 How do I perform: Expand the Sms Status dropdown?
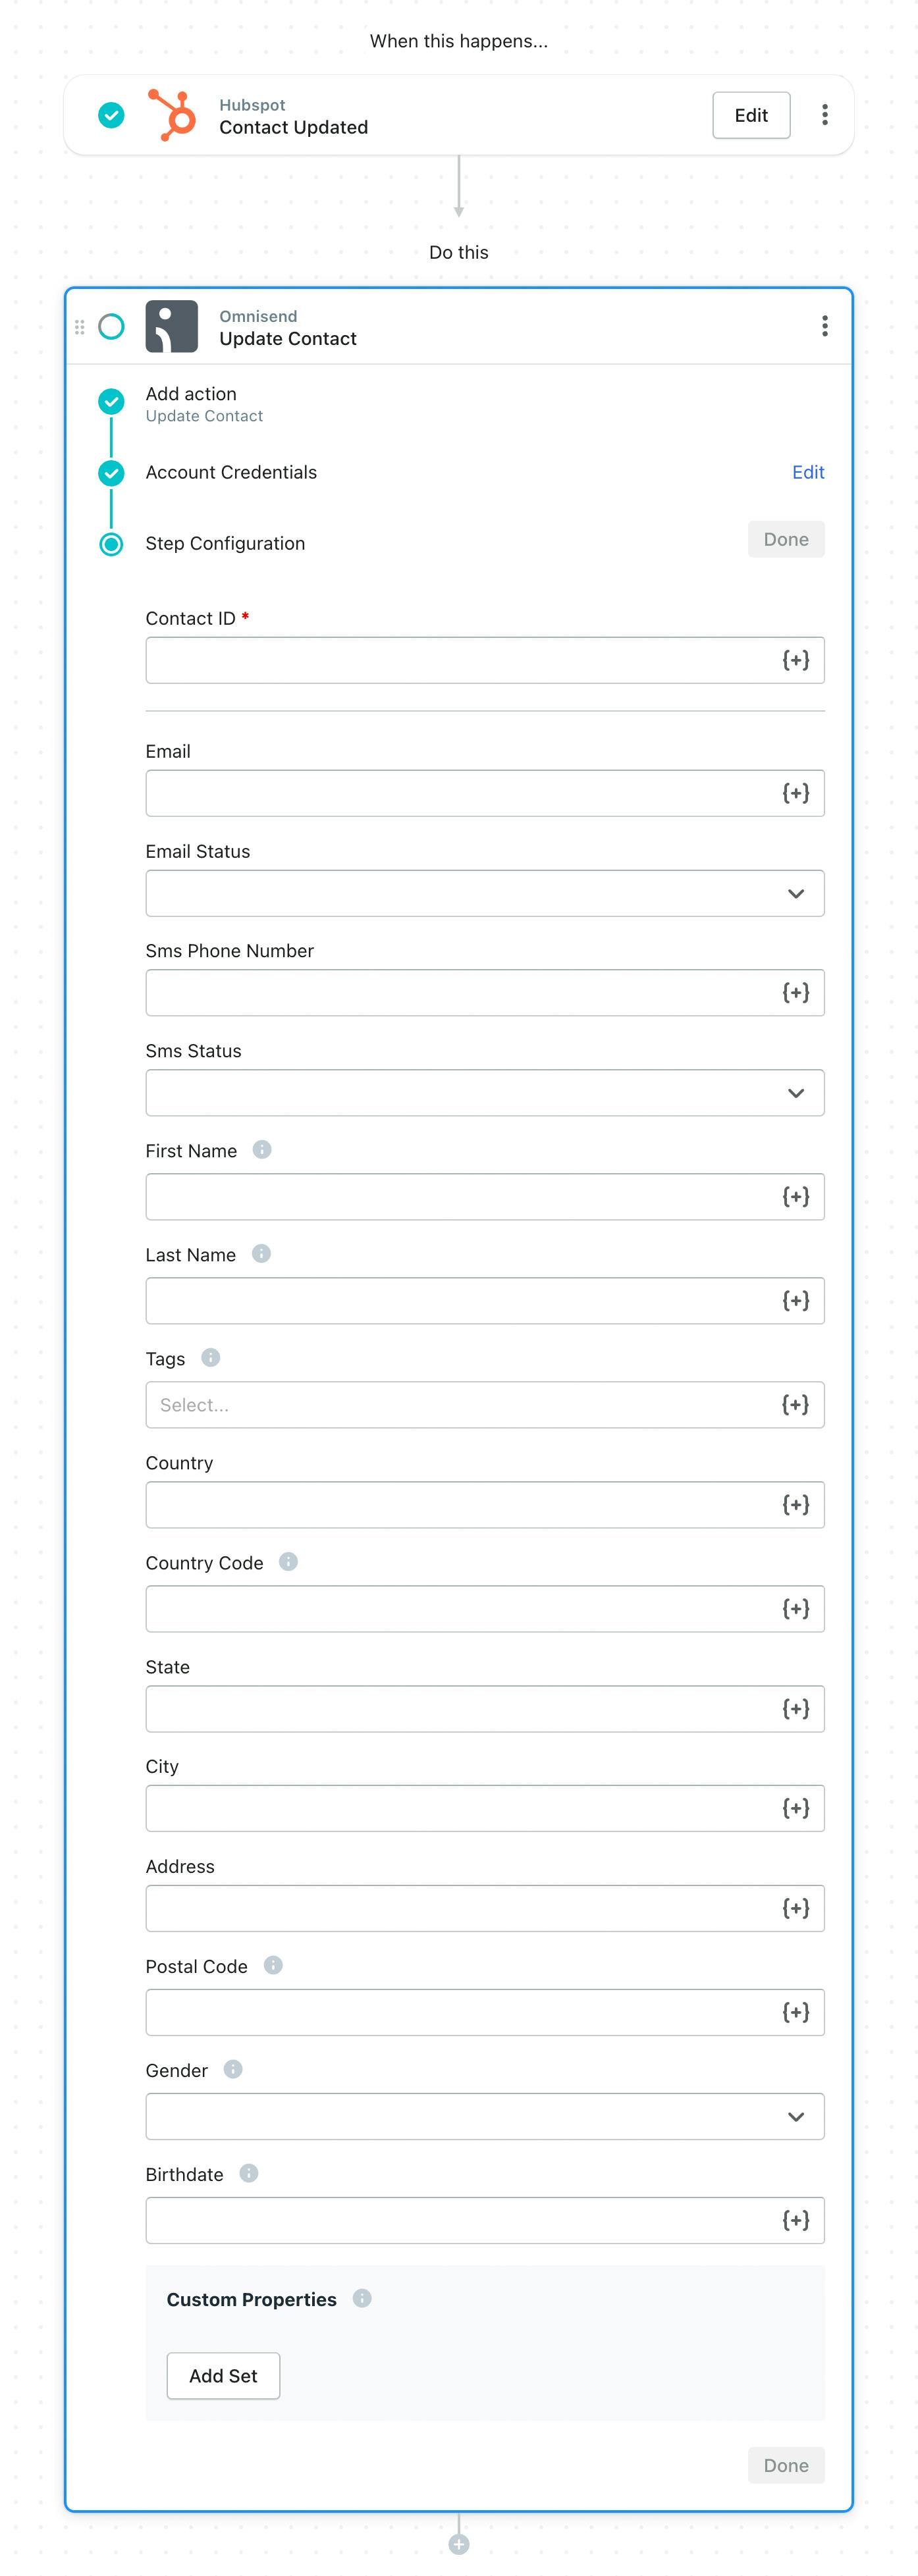point(485,1093)
